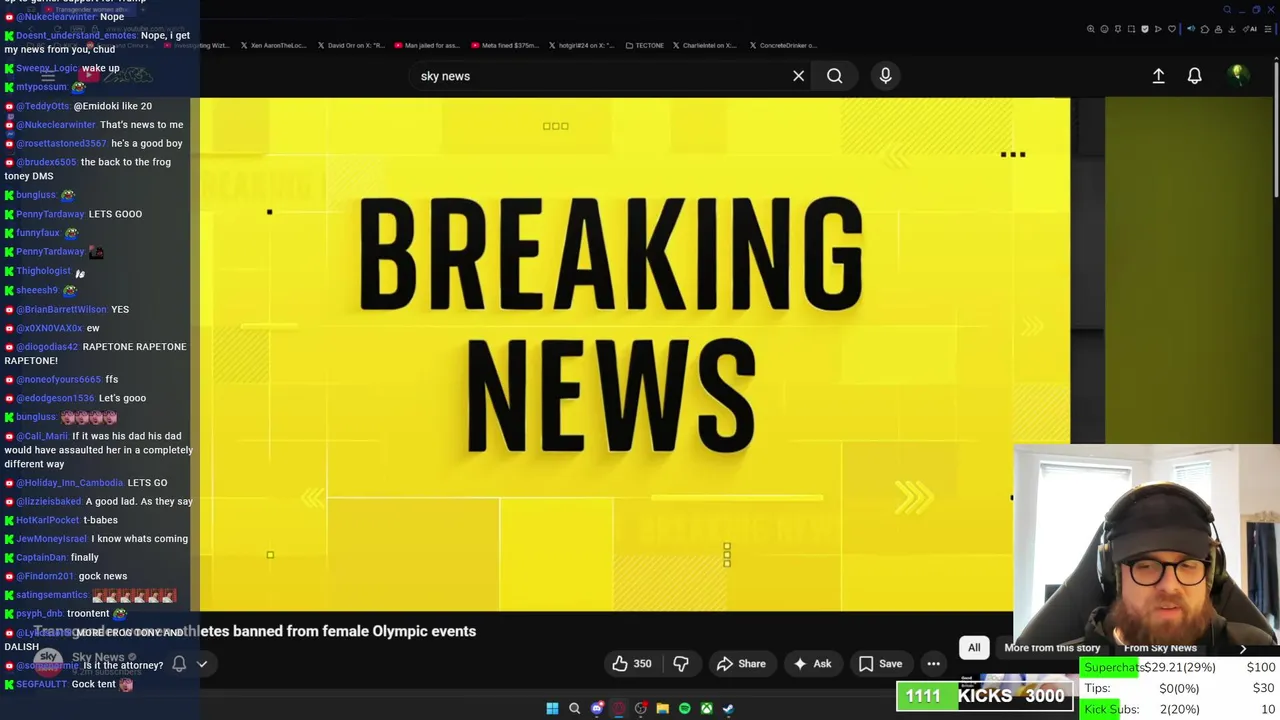Select 'From Sky News' chip
Screen dimensions: 1280x720
(x=1160, y=647)
